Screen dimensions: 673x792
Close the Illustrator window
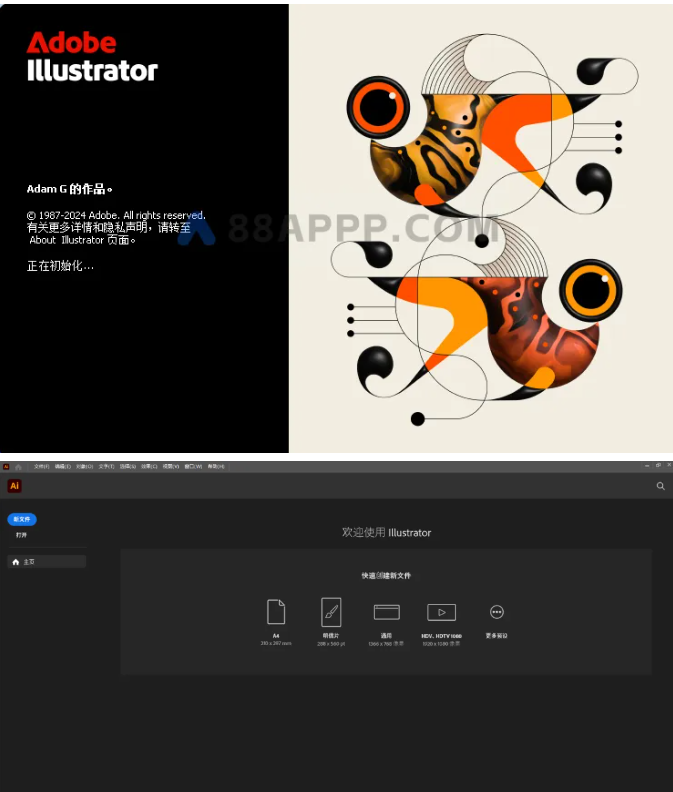coord(669,465)
